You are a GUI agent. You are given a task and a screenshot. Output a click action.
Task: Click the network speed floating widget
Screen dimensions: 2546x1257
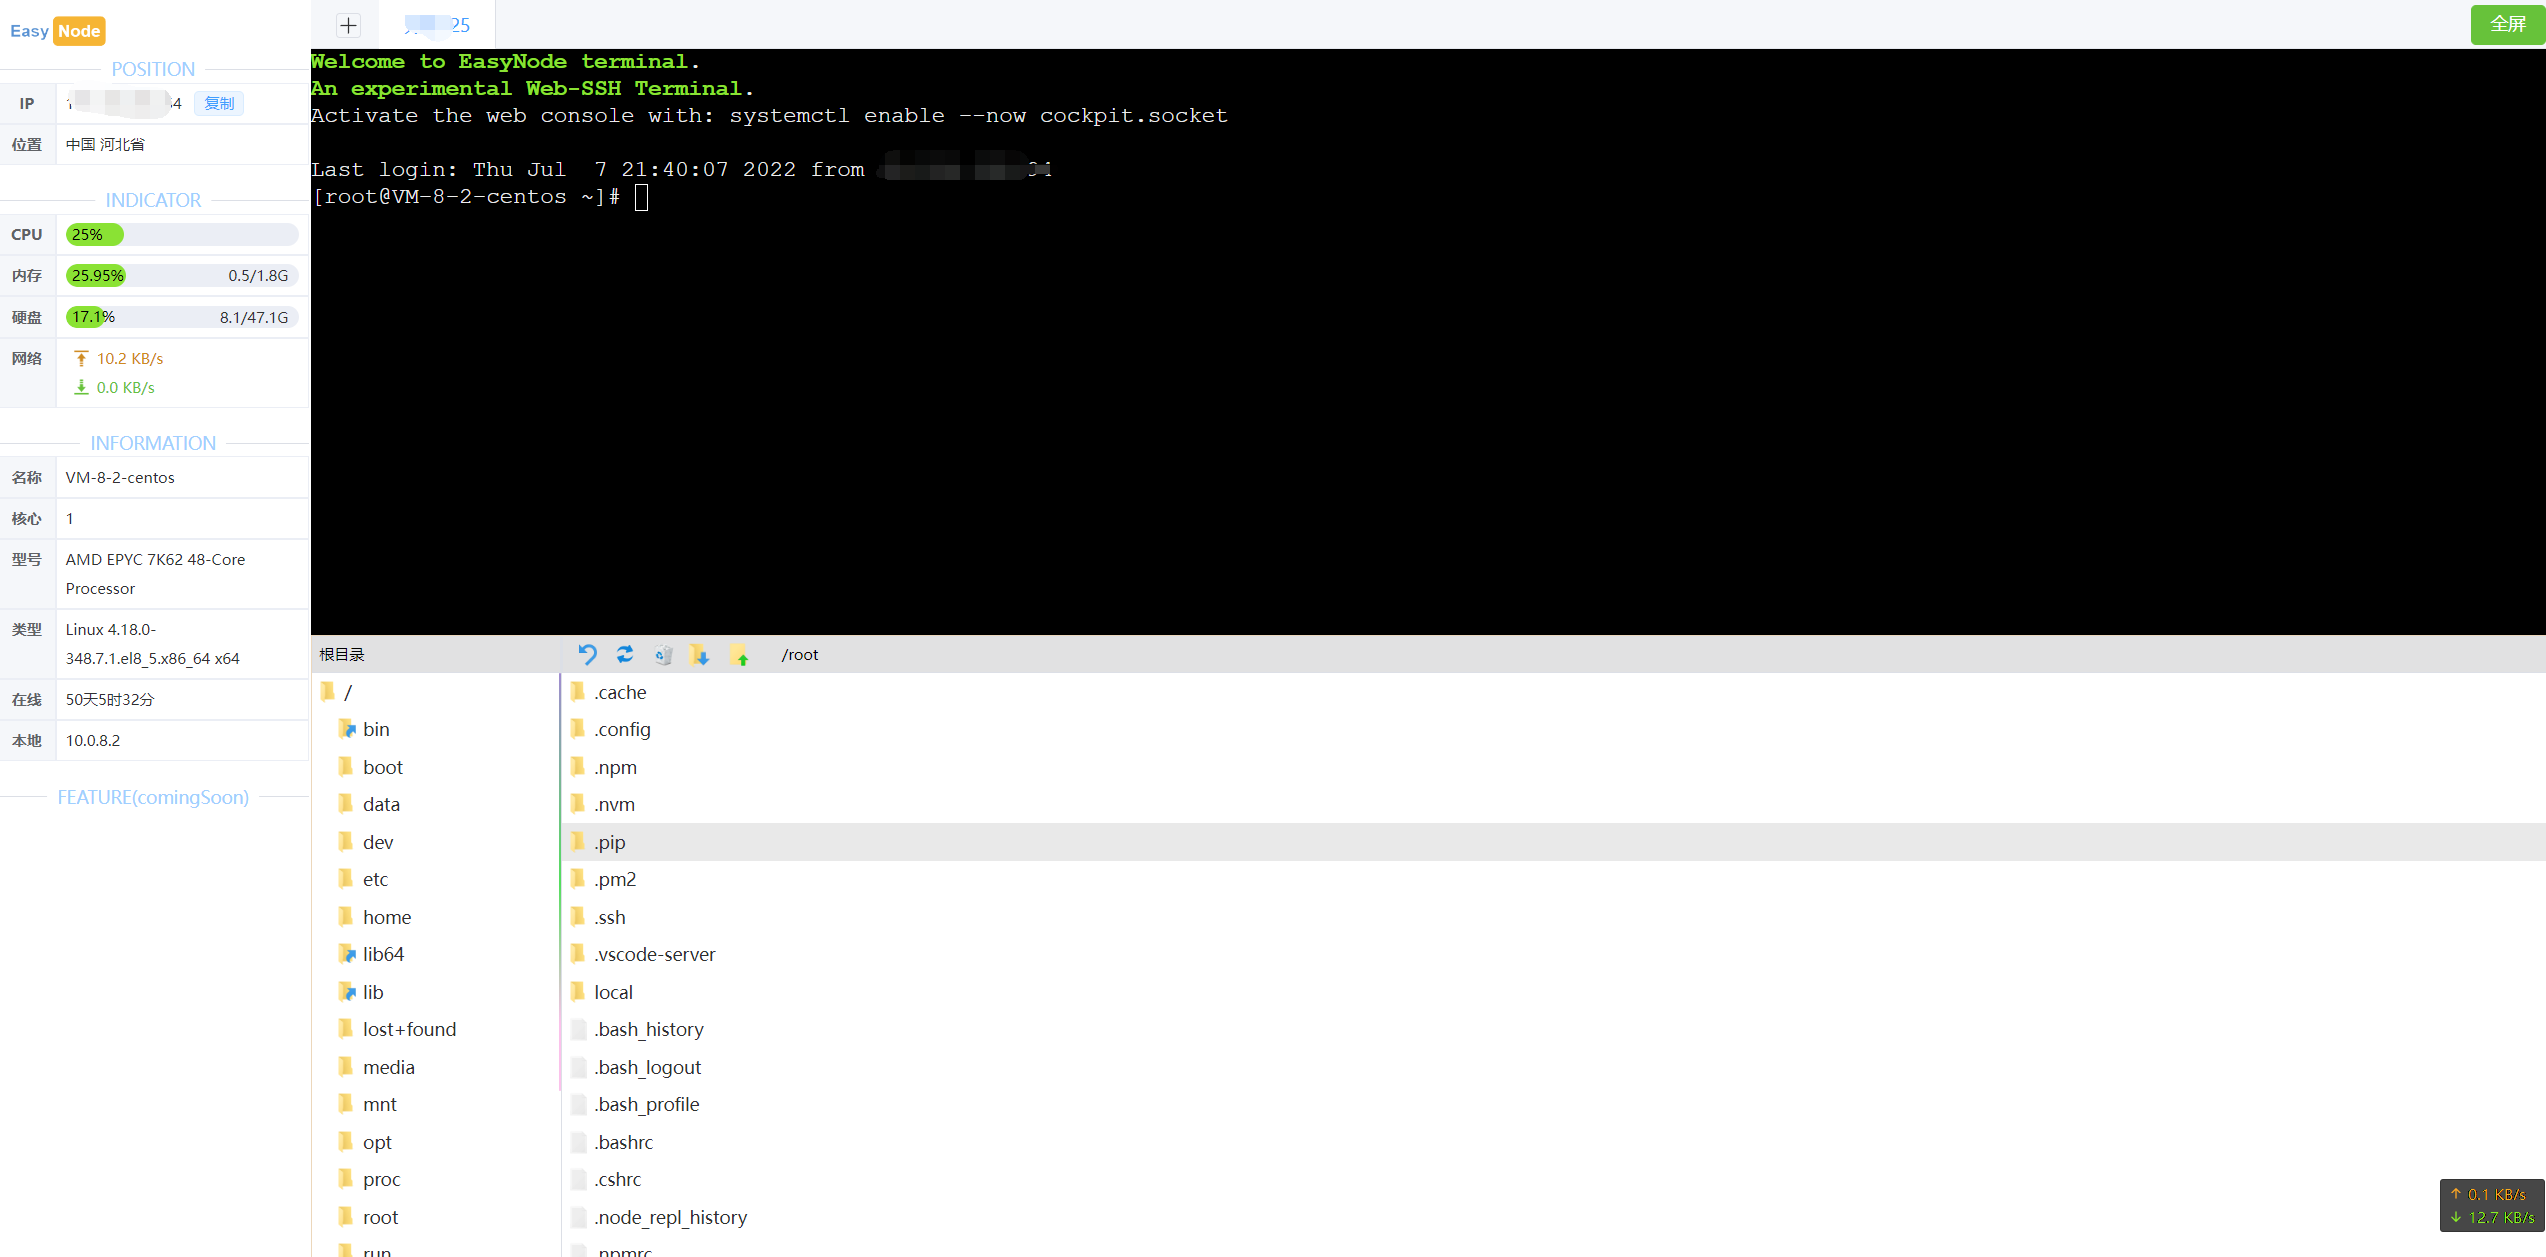click(x=2491, y=1205)
